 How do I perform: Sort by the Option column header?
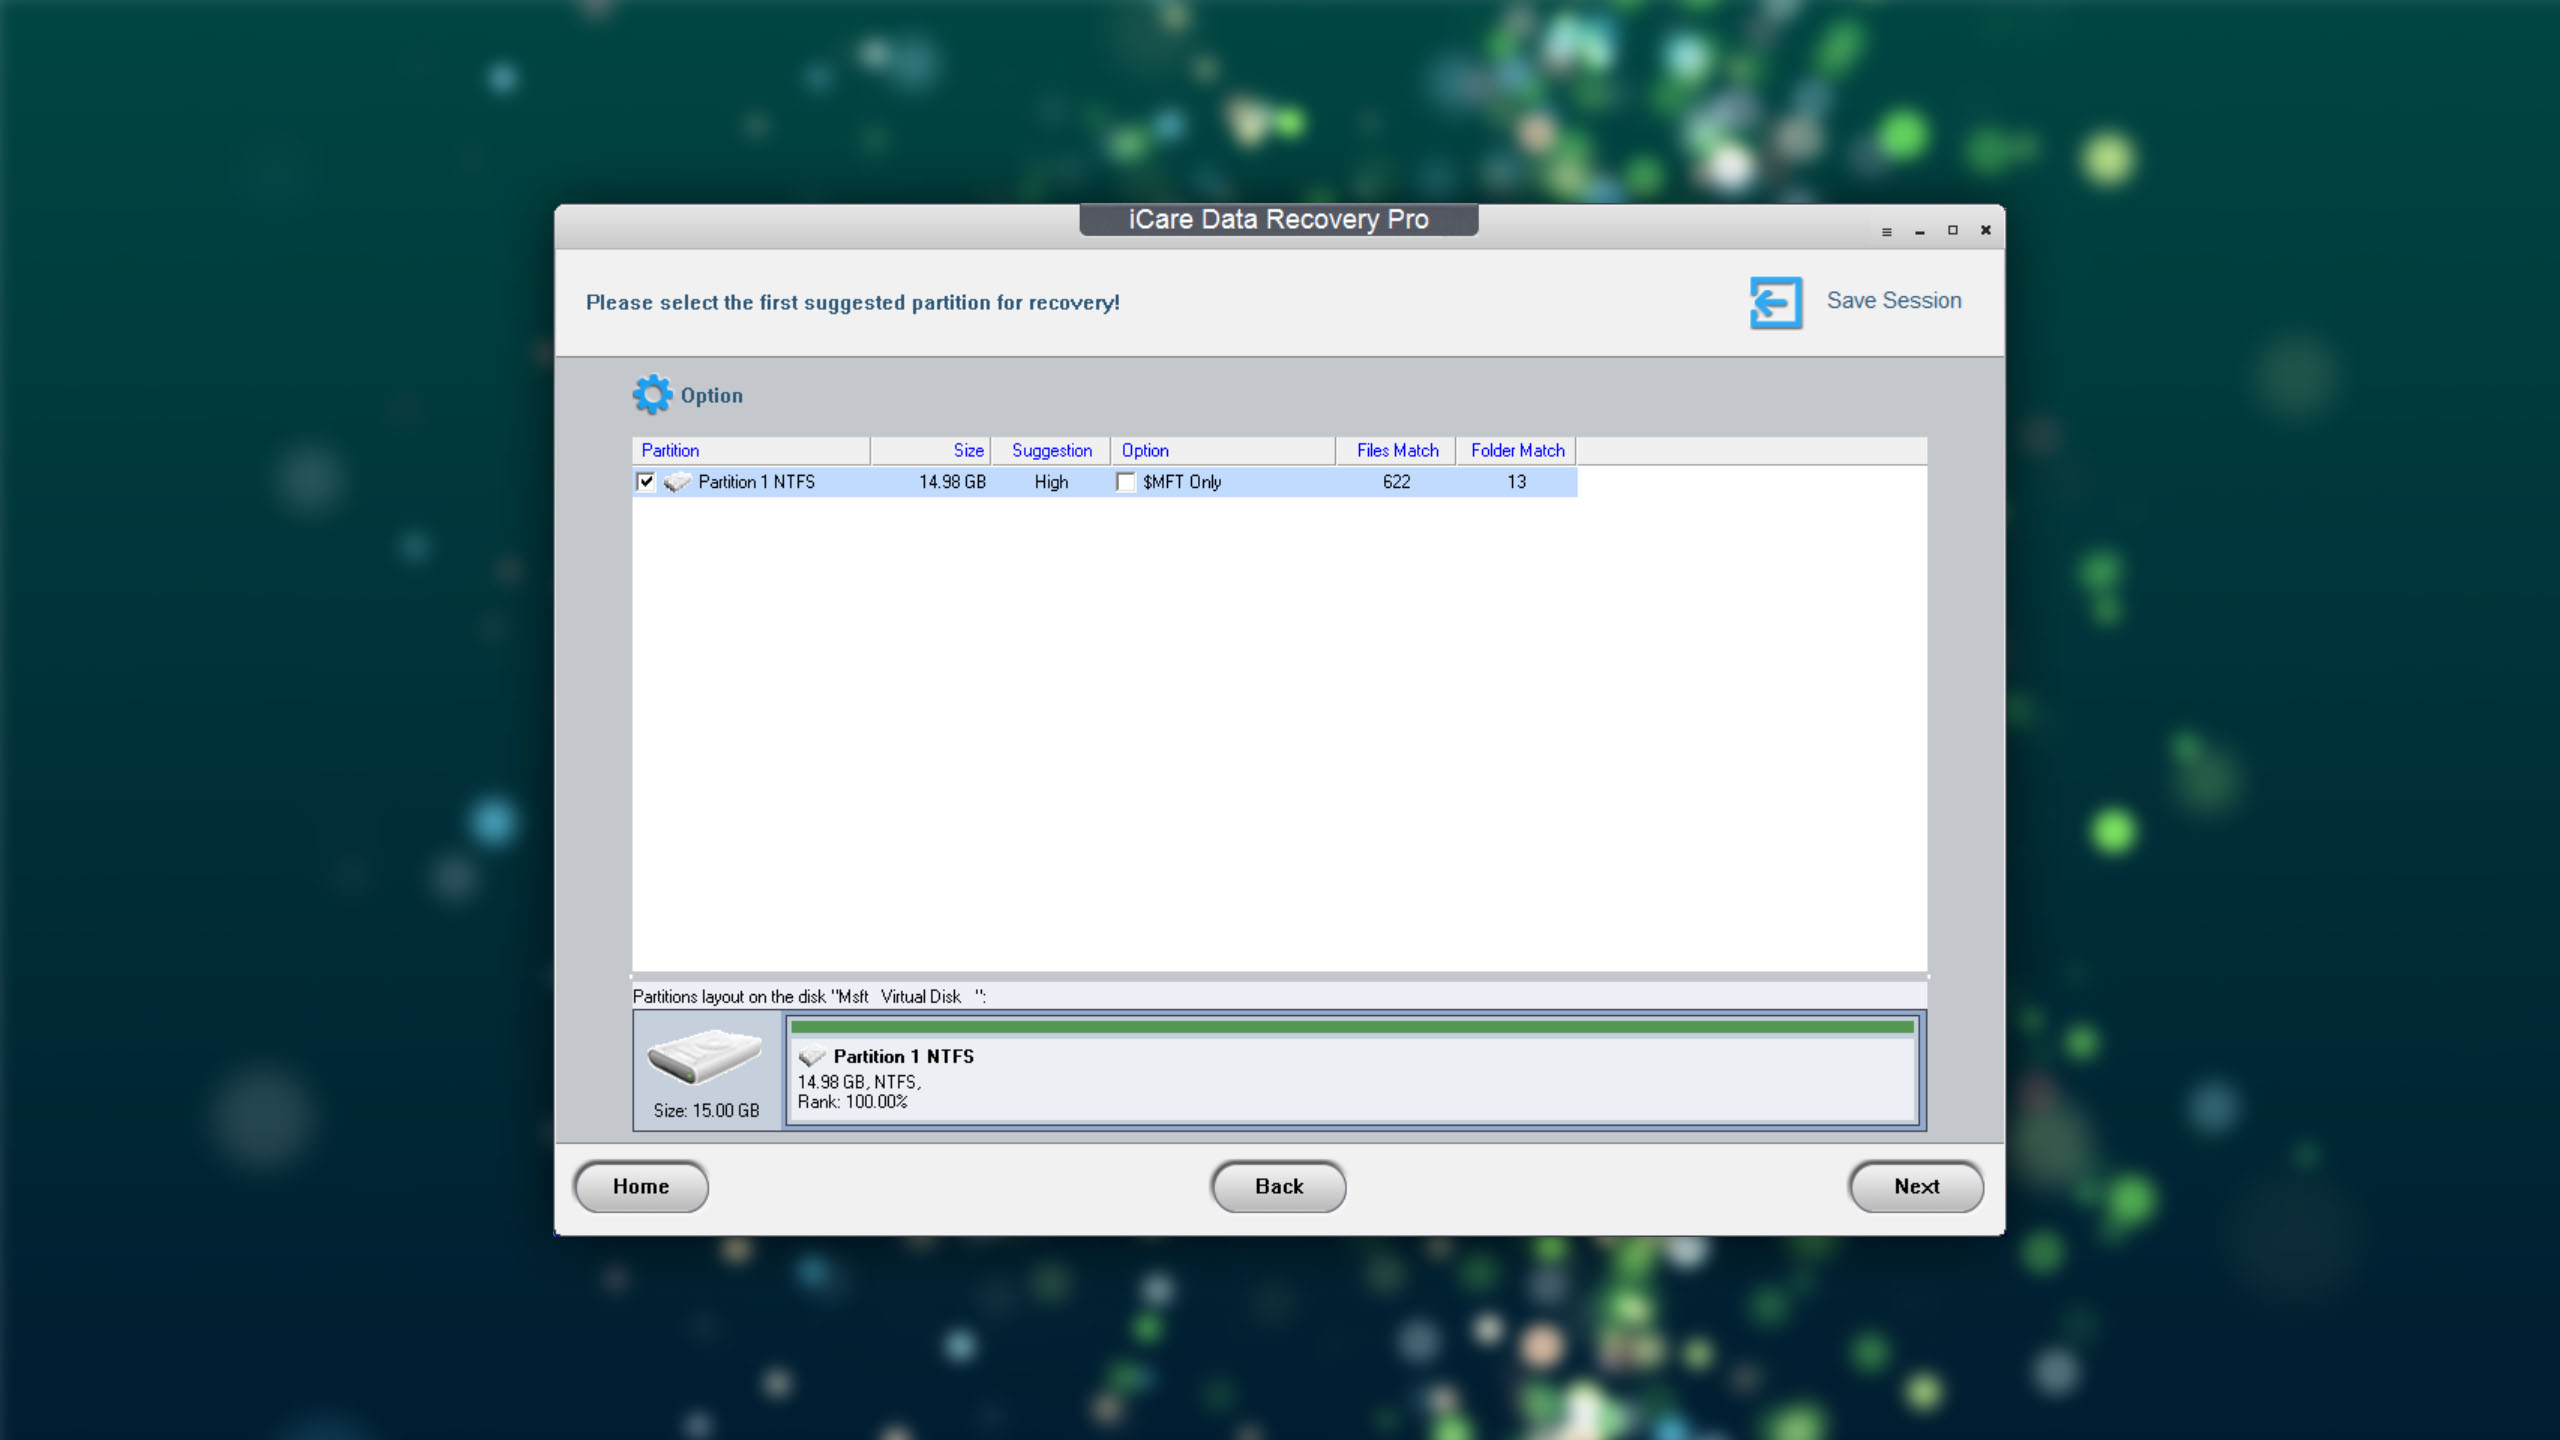1223,451
